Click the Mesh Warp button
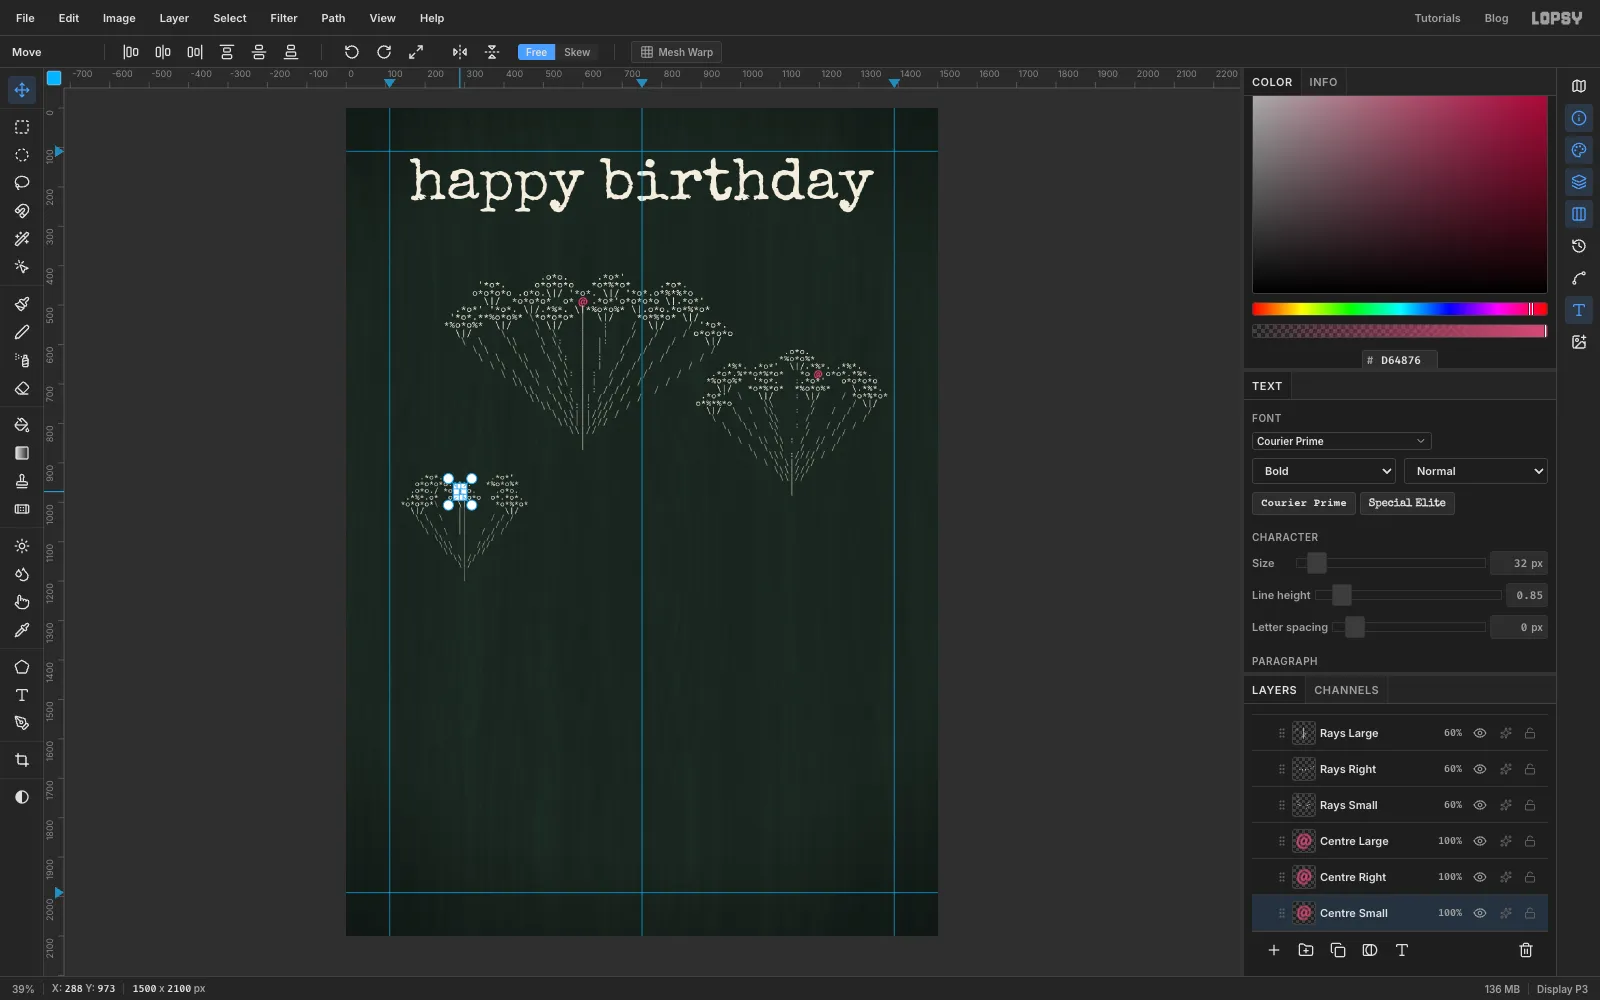 click(x=677, y=52)
